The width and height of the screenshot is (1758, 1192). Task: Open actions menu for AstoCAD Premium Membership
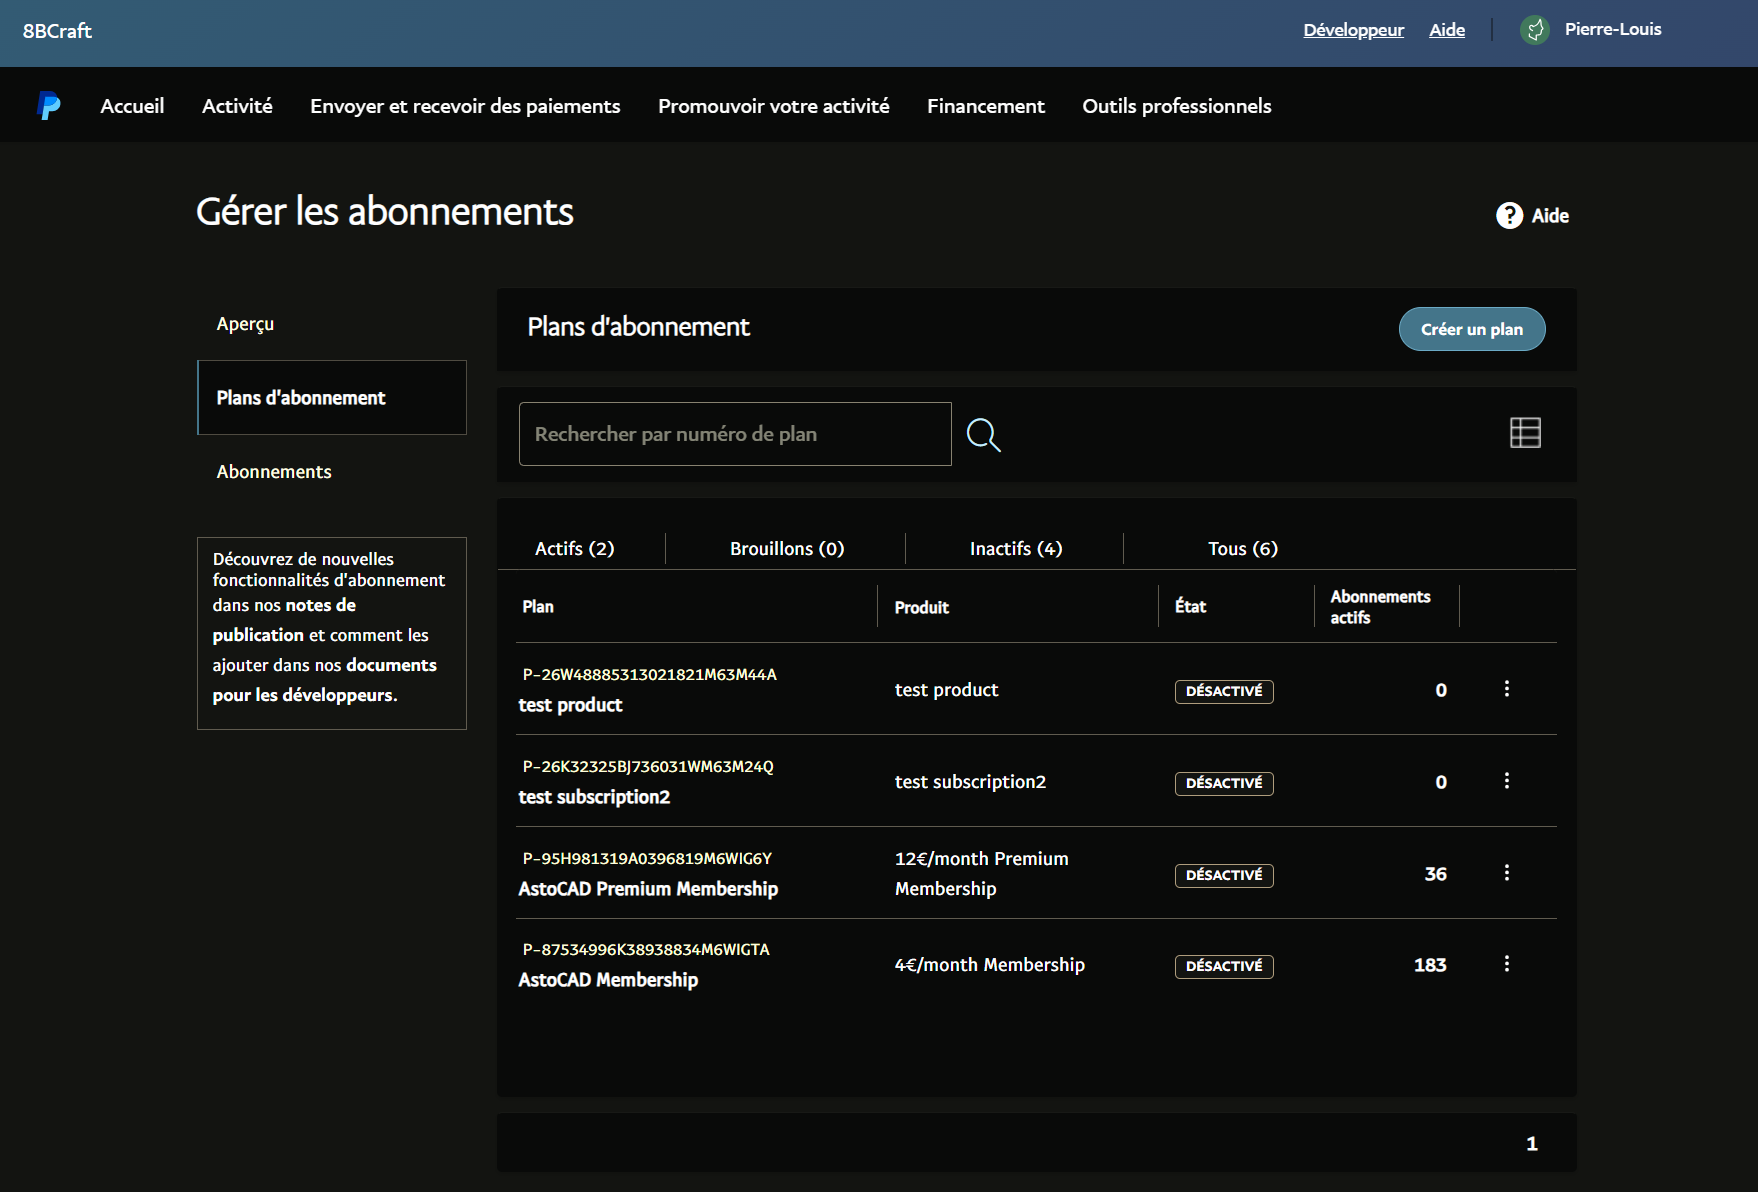[x=1507, y=873]
